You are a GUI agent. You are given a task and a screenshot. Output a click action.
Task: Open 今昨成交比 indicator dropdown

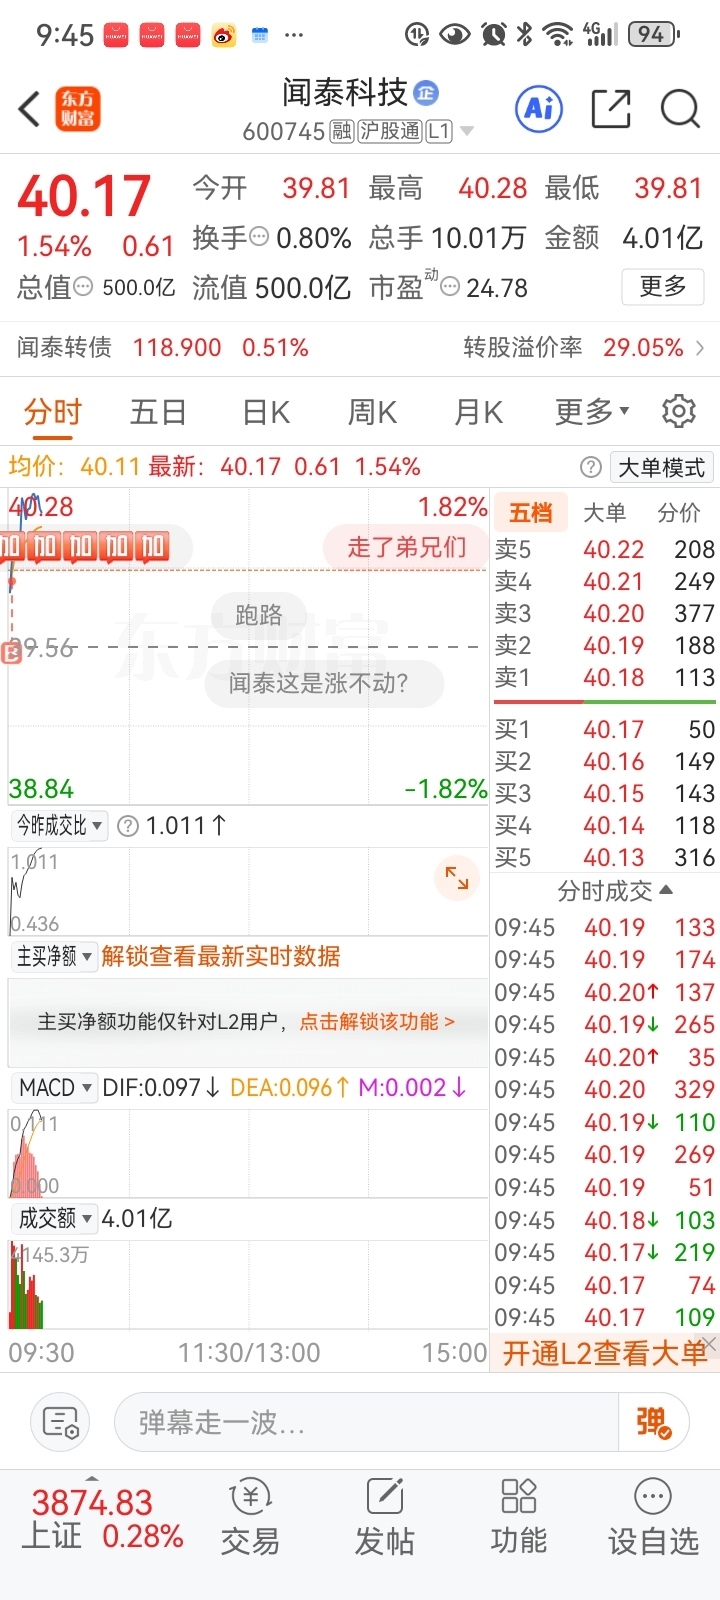click(x=60, y=826)
